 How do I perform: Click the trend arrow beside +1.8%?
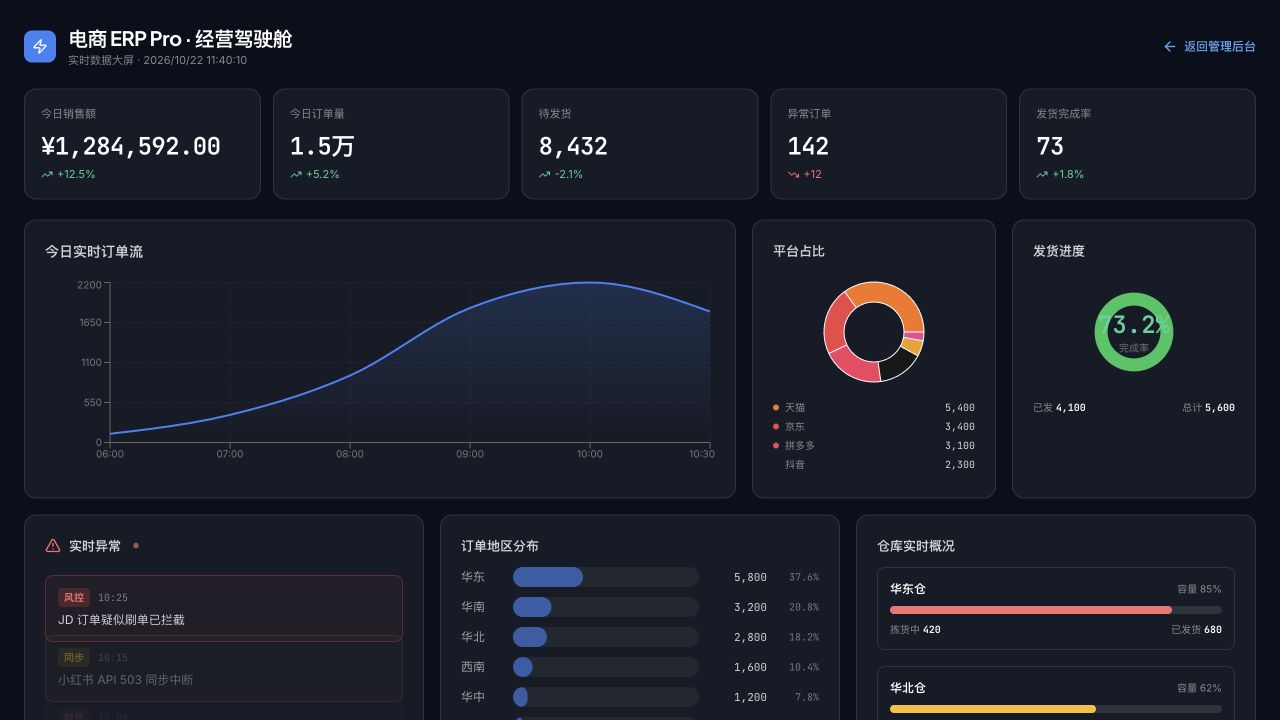click(1043, 174)
